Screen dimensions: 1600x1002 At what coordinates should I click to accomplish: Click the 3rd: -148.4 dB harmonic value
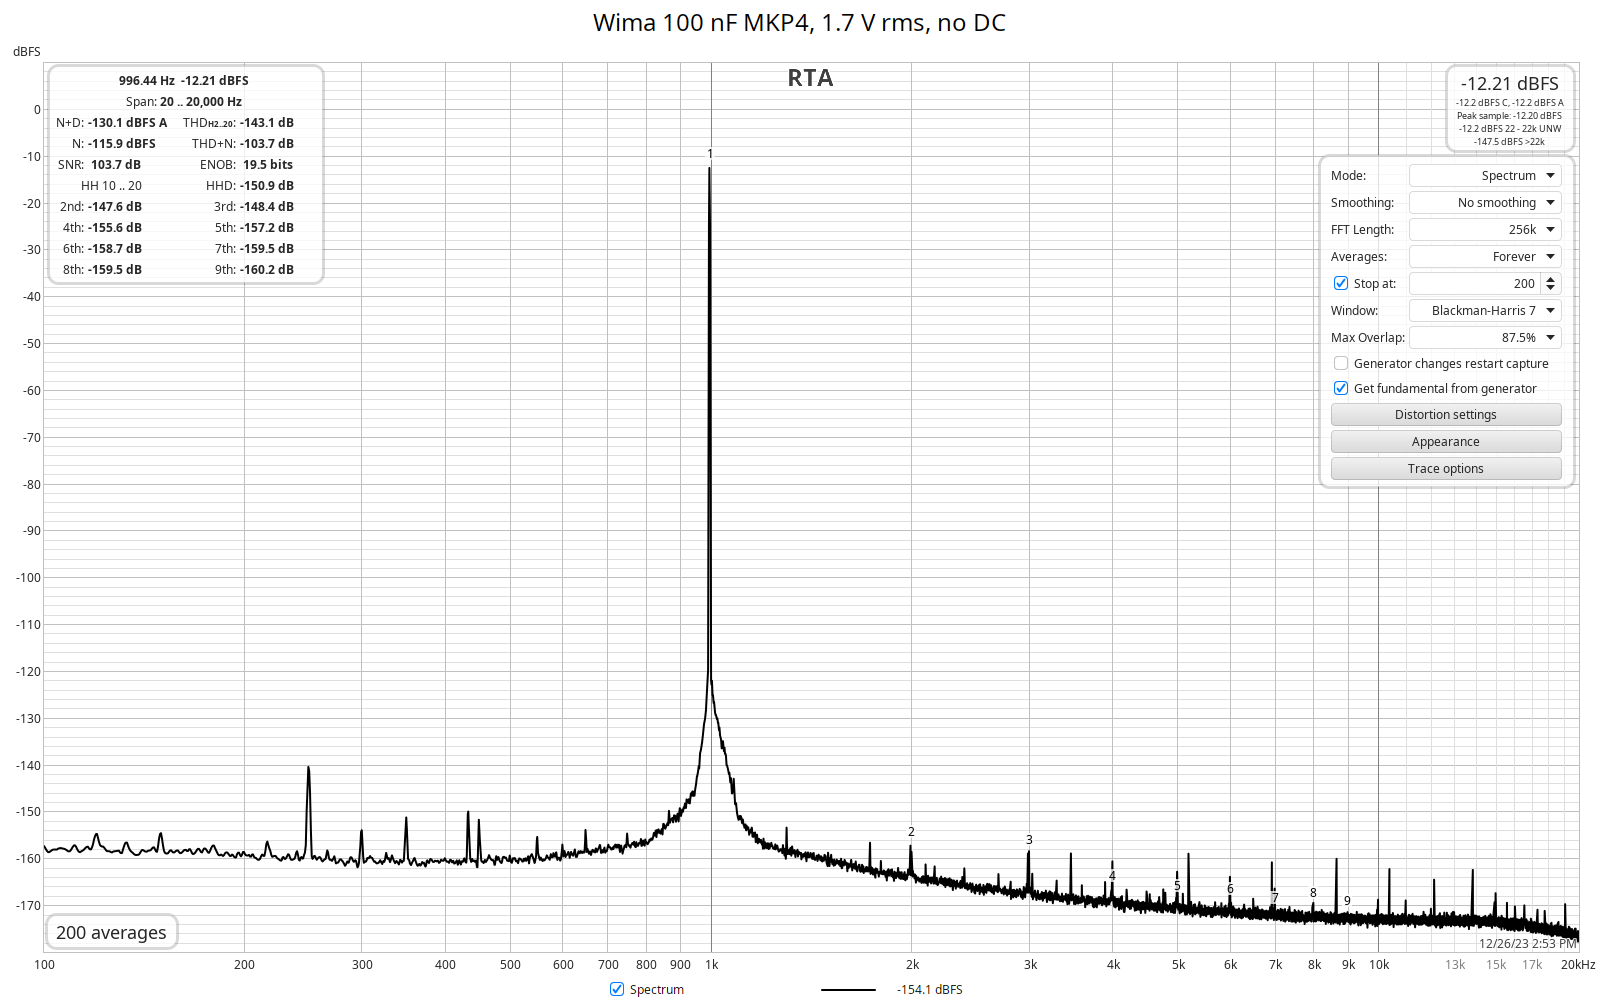click(254, 206)
